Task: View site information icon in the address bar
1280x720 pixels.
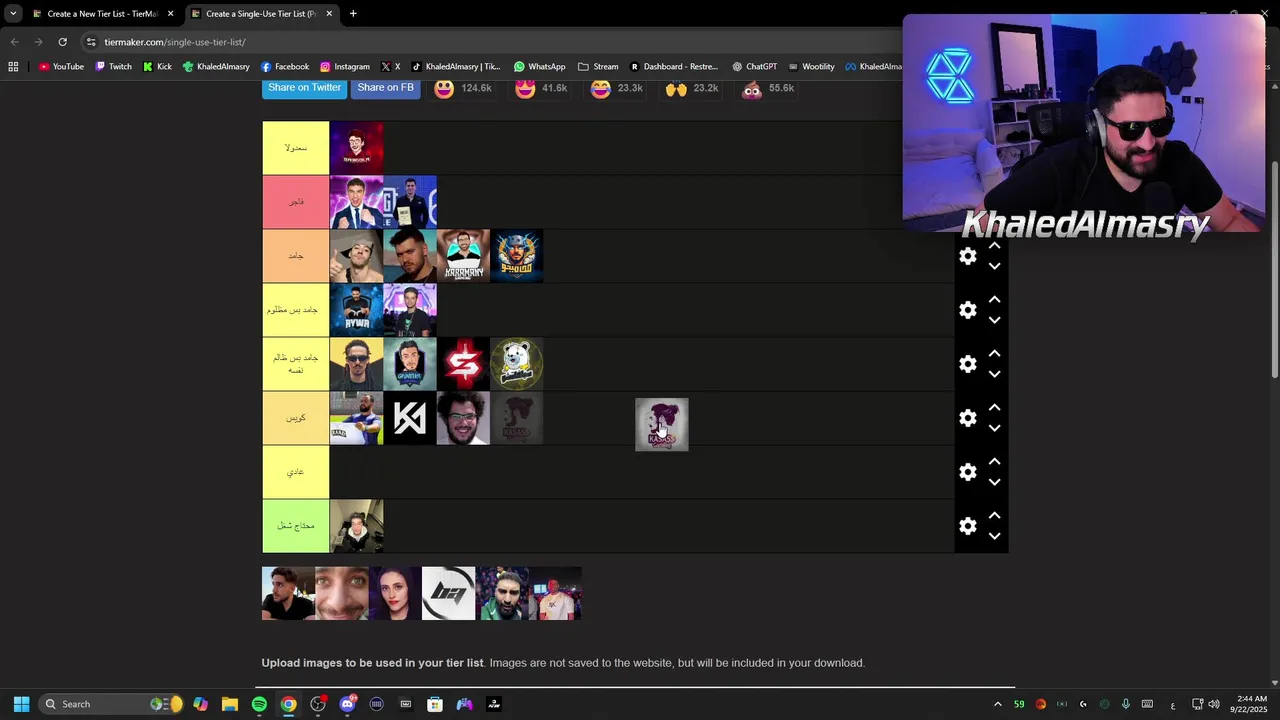Action: tap(91, 42)
